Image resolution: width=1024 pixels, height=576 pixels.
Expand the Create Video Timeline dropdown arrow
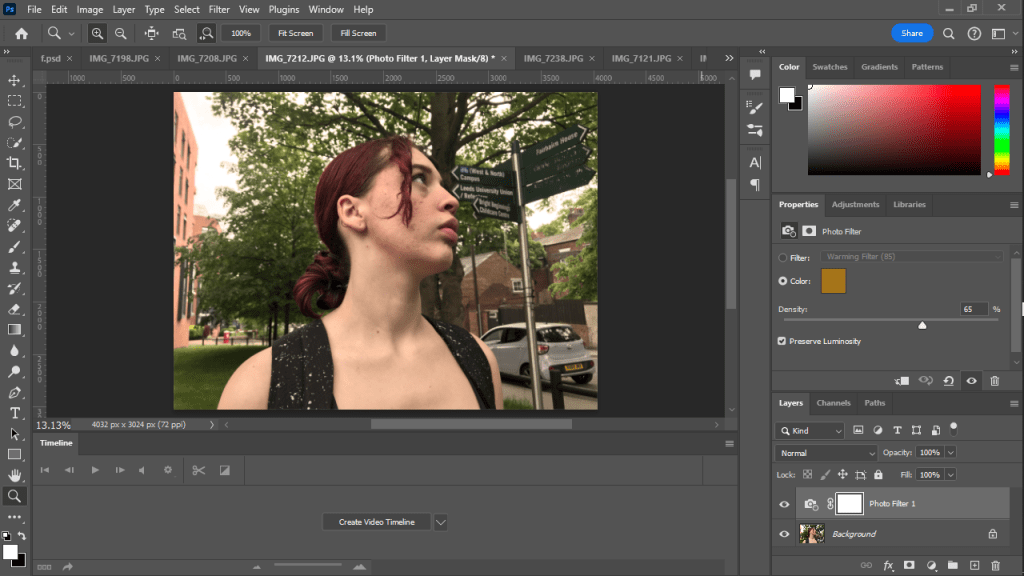pyautogui.click(x=440, y=522)
